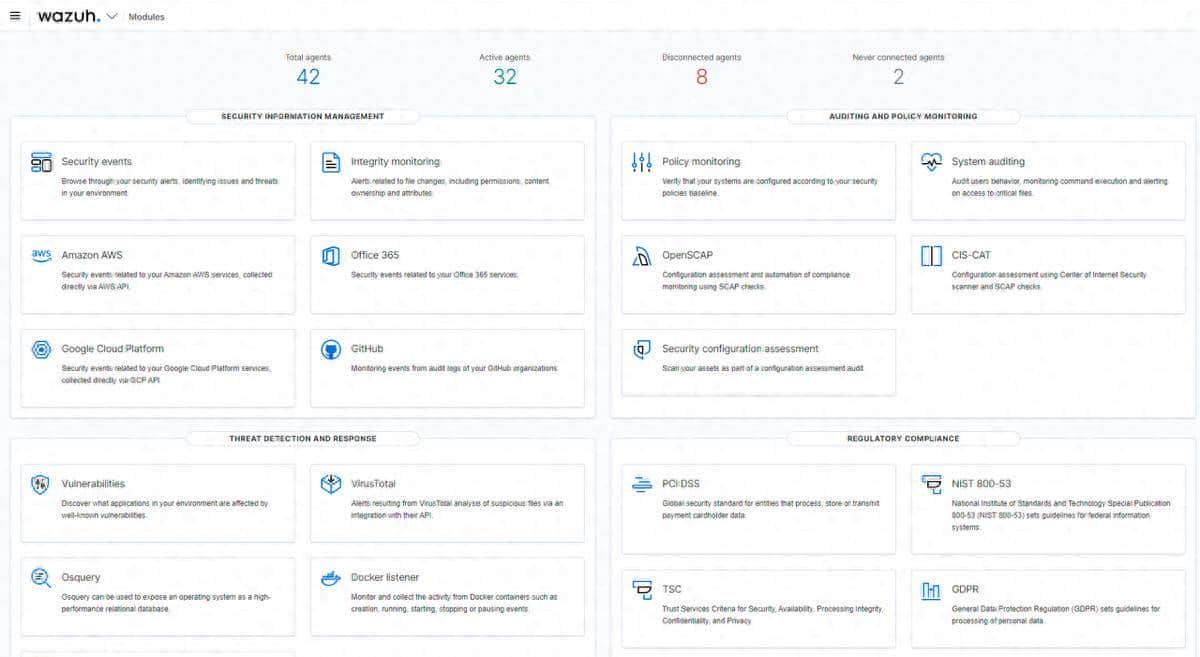Click the Google Cloud Platform icon
The width and height of the screenshot is (1200, 657).
[41, 350]
